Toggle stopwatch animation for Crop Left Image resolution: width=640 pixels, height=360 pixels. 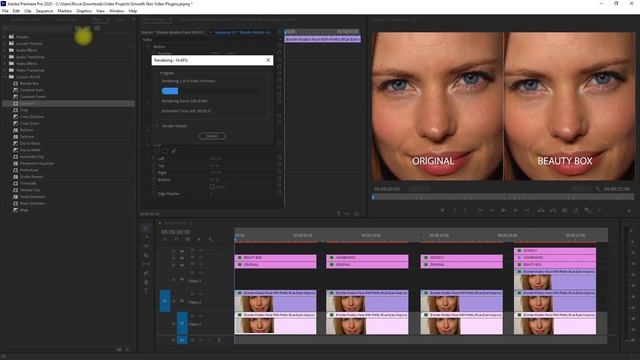(154, 158)
